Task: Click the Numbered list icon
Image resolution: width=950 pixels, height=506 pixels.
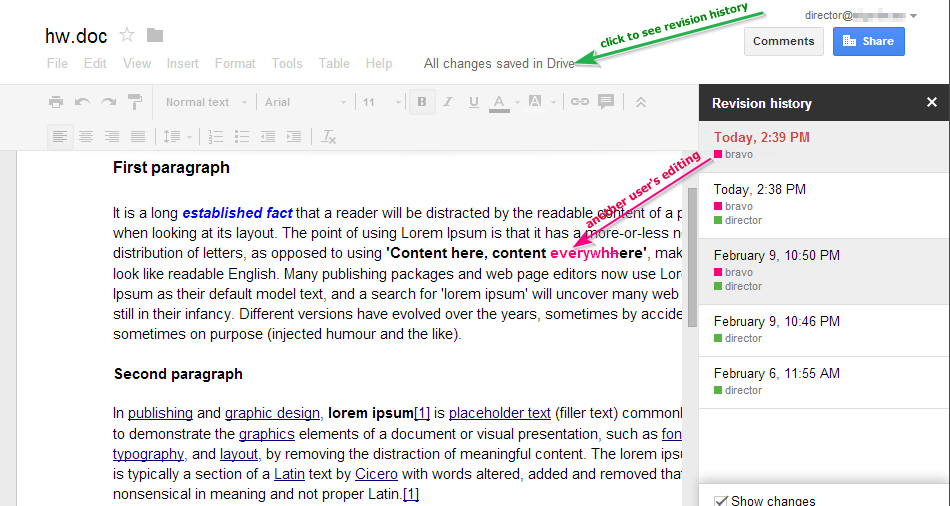Action: (216, 137)
